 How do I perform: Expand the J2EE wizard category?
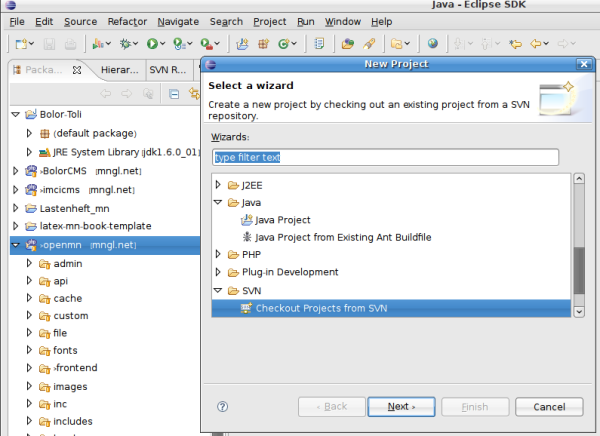pos(218,185)
